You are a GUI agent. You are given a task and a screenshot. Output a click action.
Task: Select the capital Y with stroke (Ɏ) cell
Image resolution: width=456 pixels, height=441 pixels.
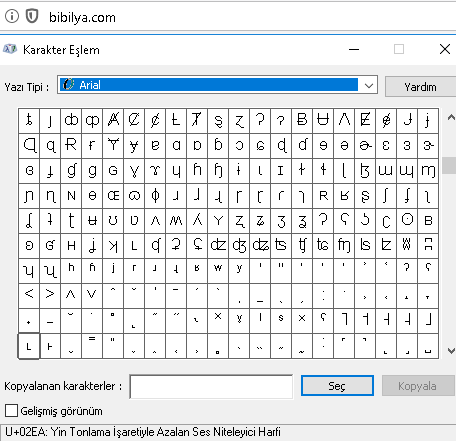113,145
